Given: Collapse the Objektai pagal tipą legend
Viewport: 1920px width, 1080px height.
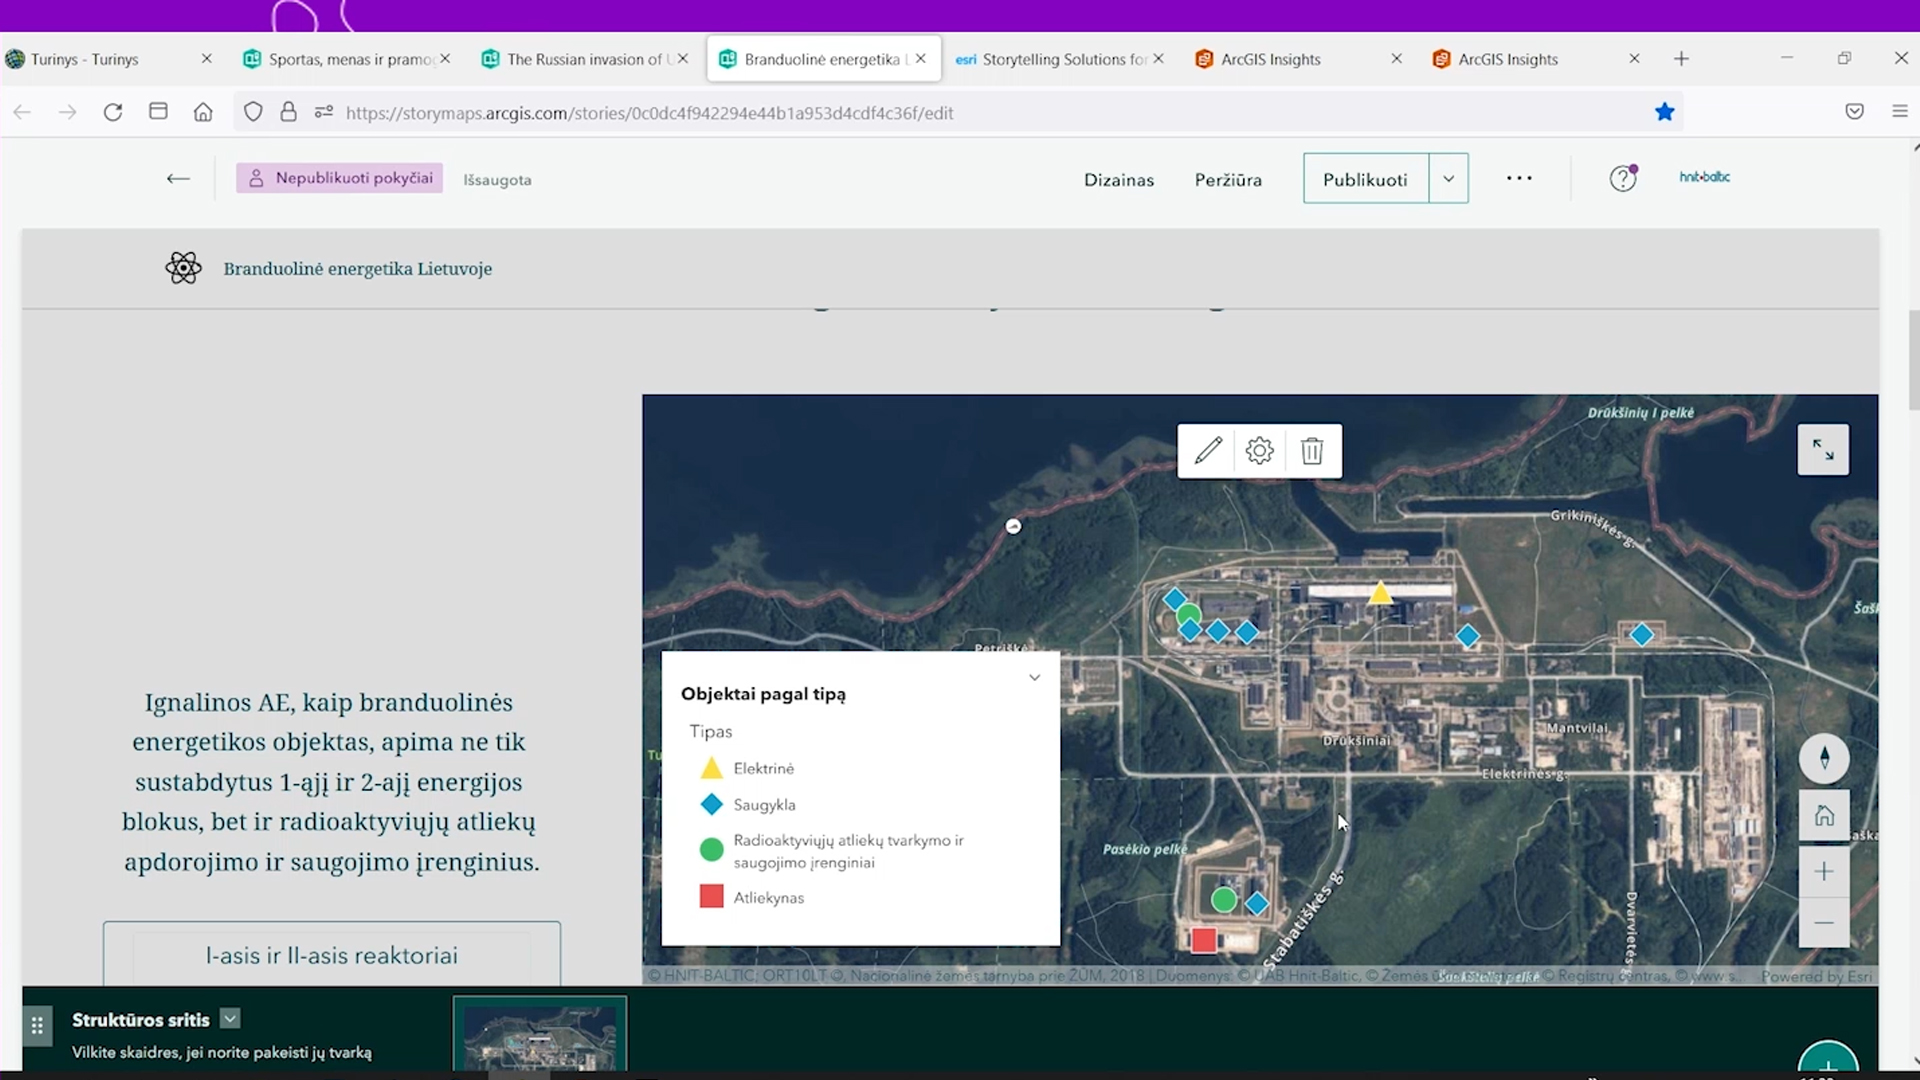Looking at the screenshot, I should (1034, 678).
